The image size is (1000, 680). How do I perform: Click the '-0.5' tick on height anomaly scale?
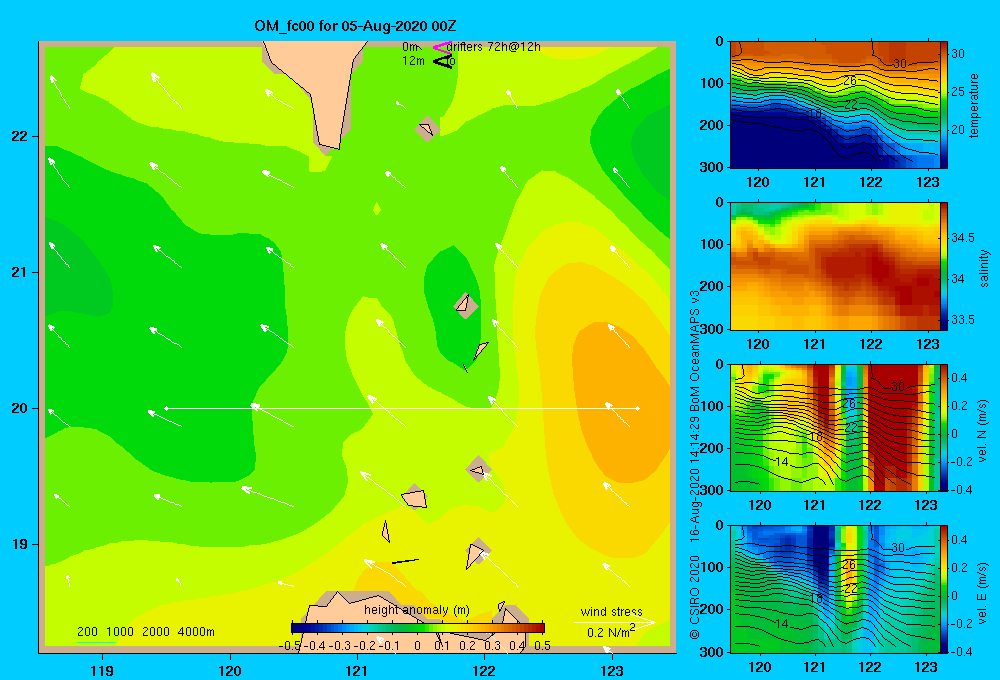tap(290, 646)
